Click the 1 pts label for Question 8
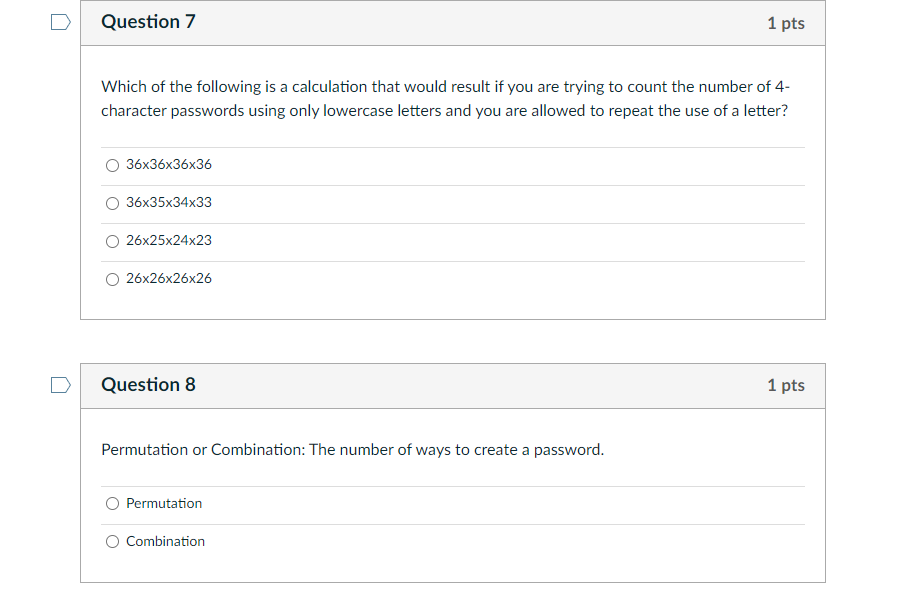Viewport: 917px width, 615px height. pos(786,385)
